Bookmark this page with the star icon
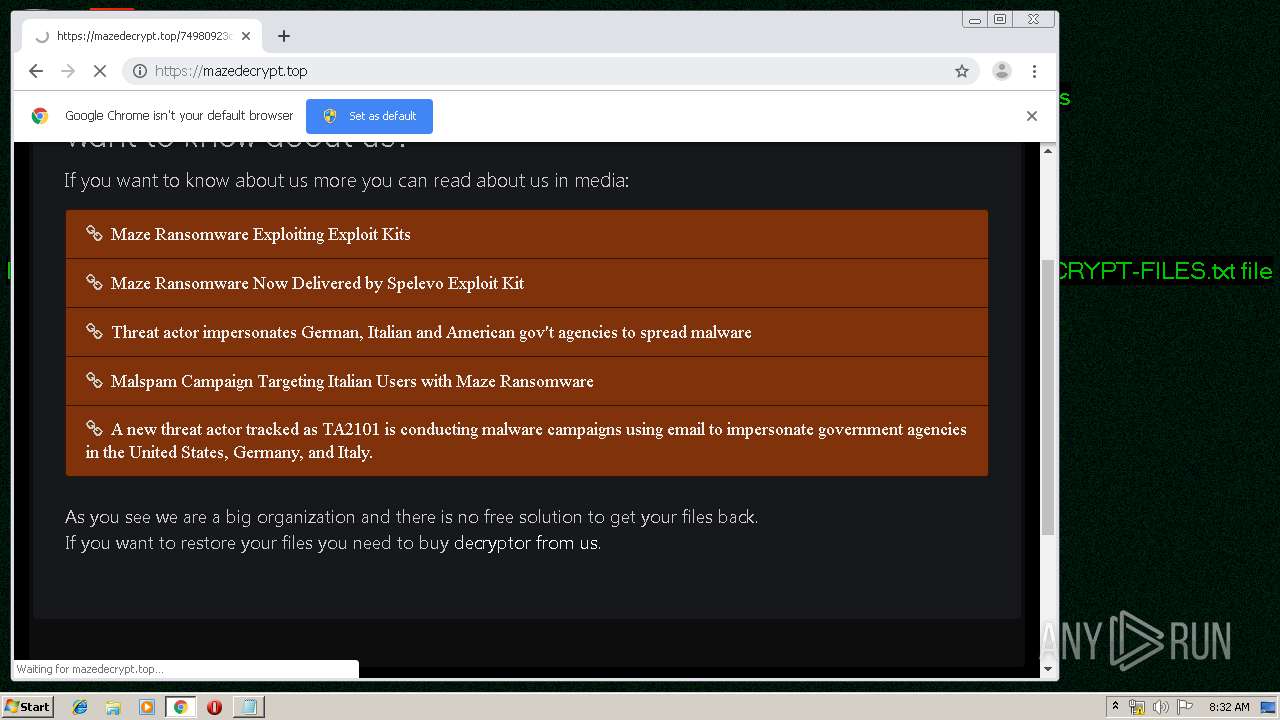 click(x=962, y=71)
